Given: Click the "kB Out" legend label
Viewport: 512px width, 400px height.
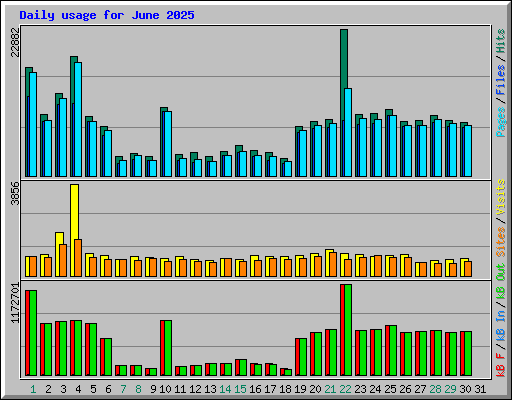Looking at the screenshot, I should [501, 281].
